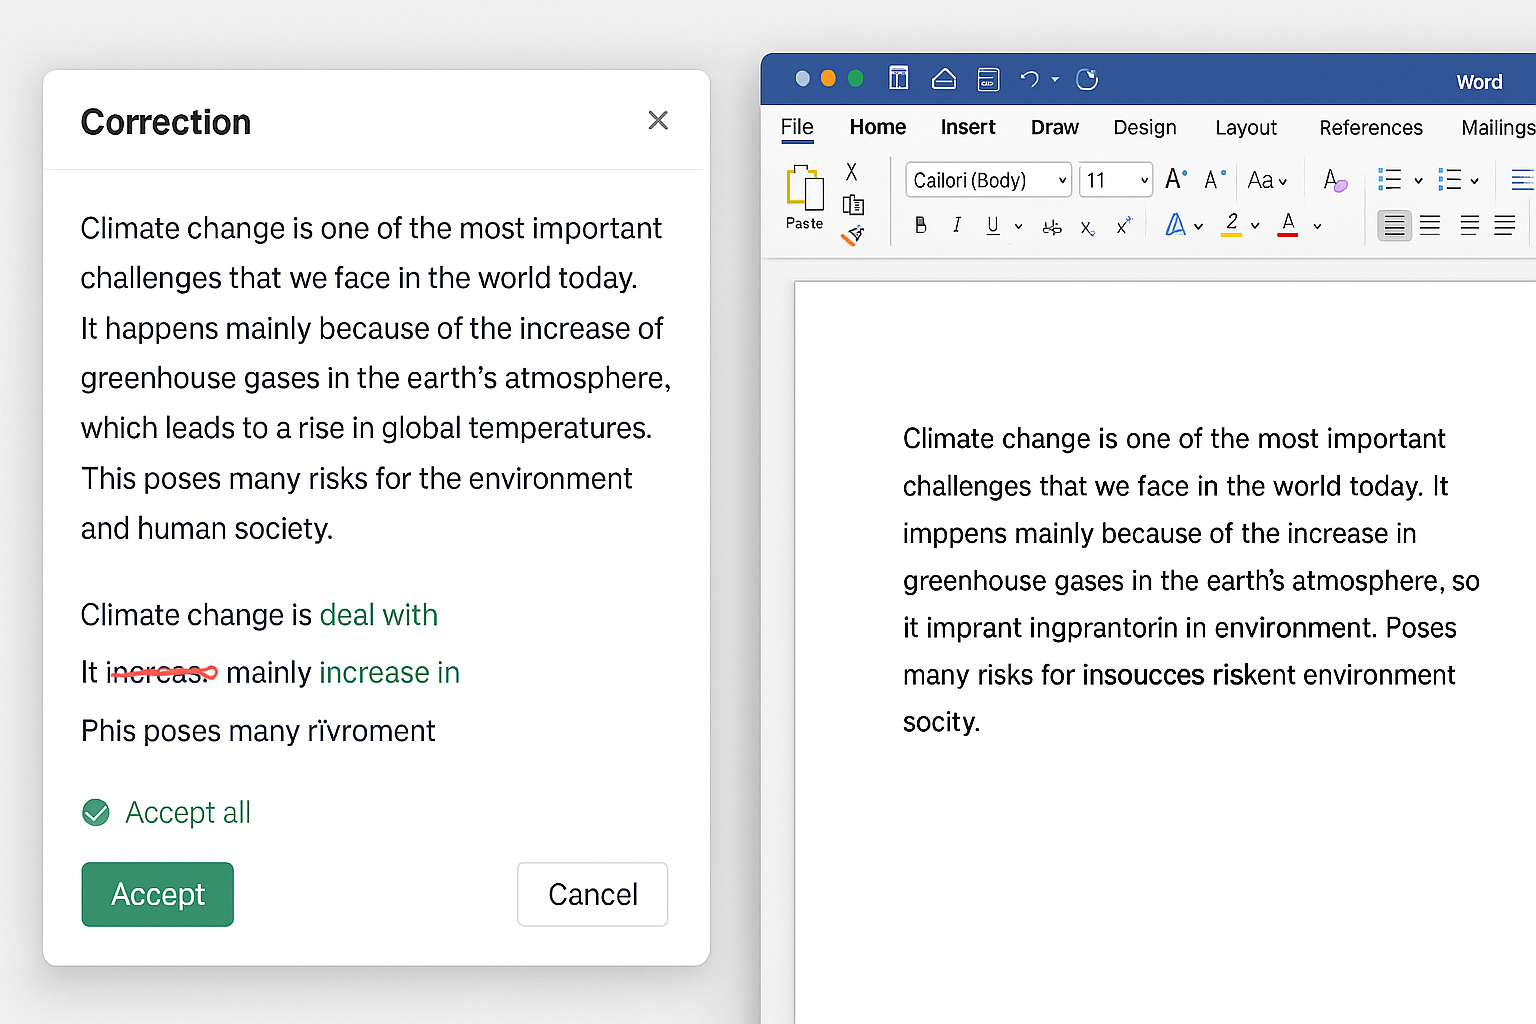Switch to the Mailings tab

click(x=1498, y=127)
